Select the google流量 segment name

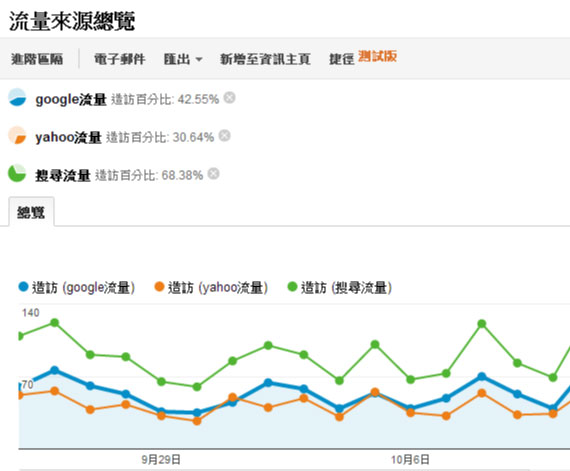pos(71,99)
